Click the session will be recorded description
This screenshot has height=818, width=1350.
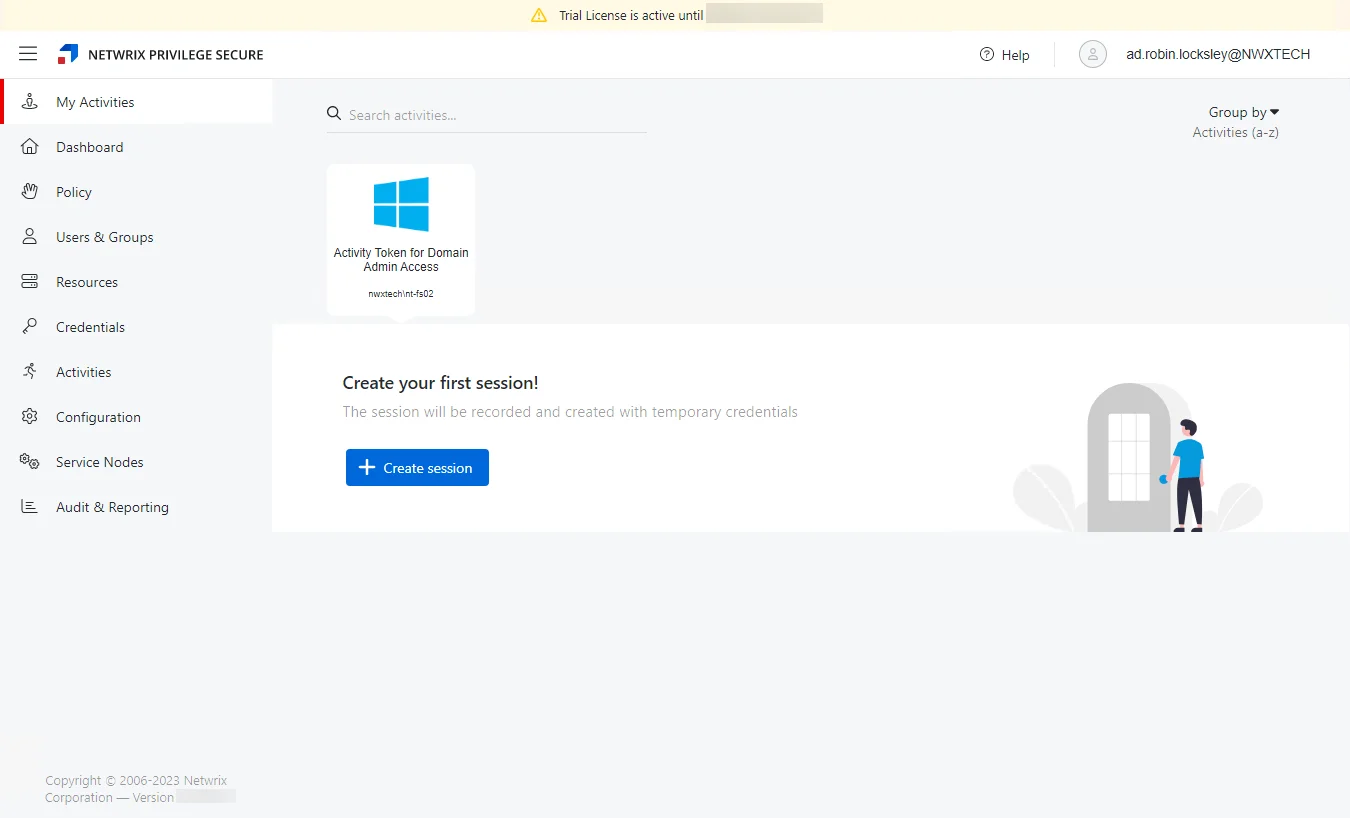(570, 411)
